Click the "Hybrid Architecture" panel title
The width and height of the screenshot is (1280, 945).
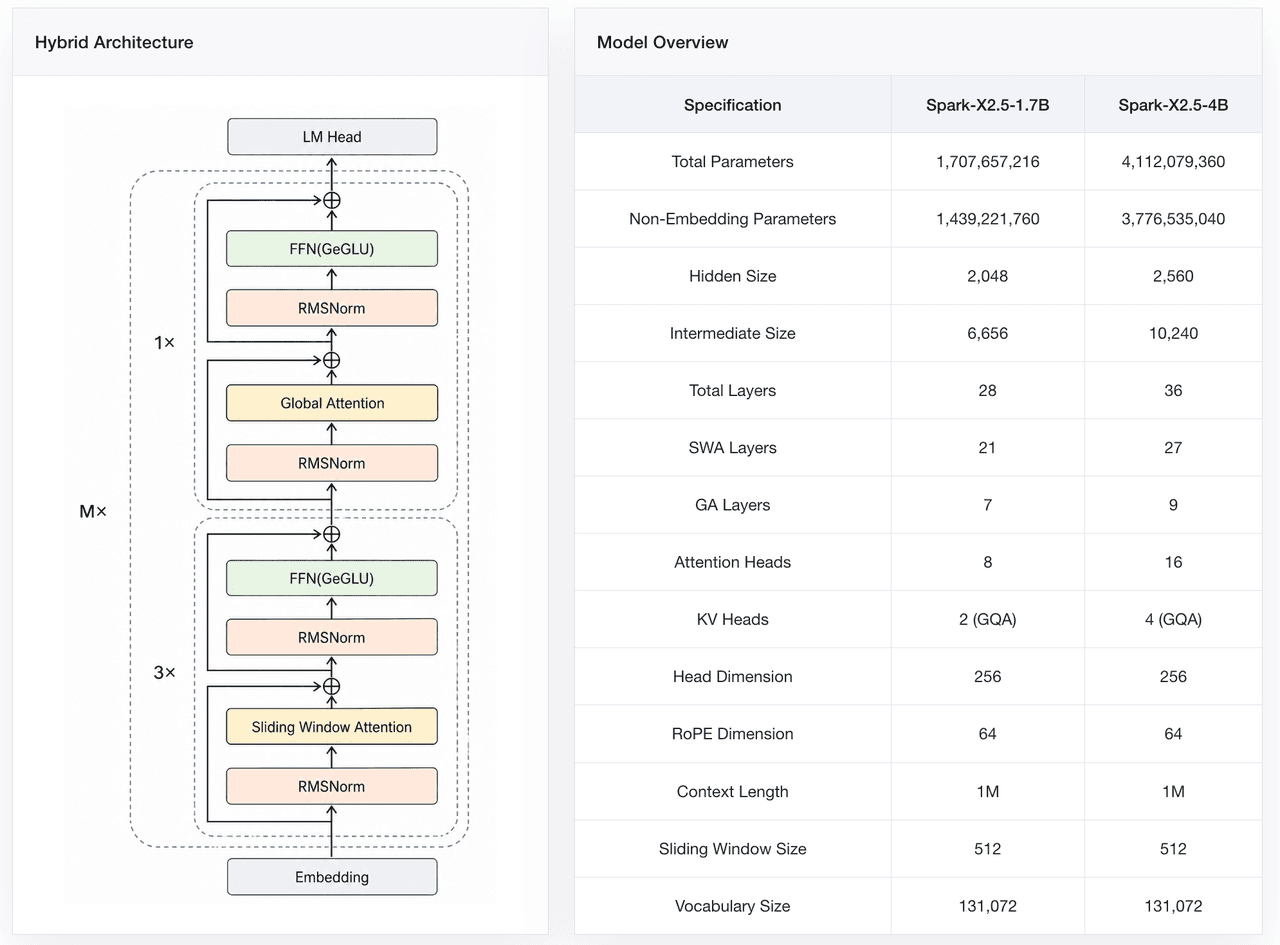click(114, 42)
